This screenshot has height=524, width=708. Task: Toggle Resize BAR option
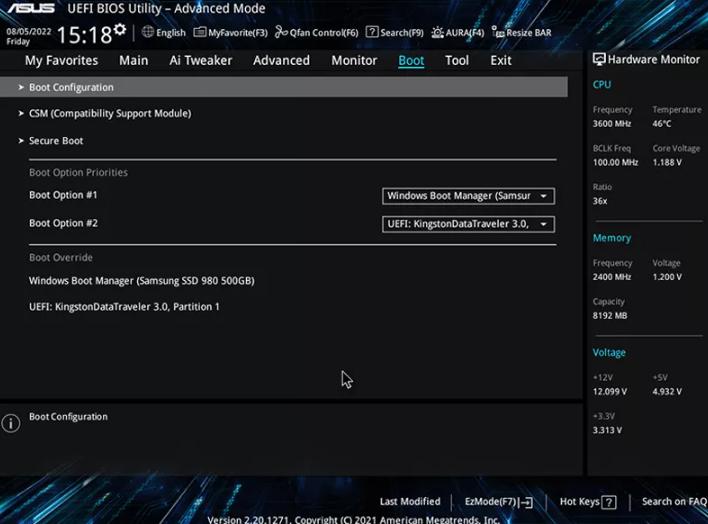click(522, 33)
